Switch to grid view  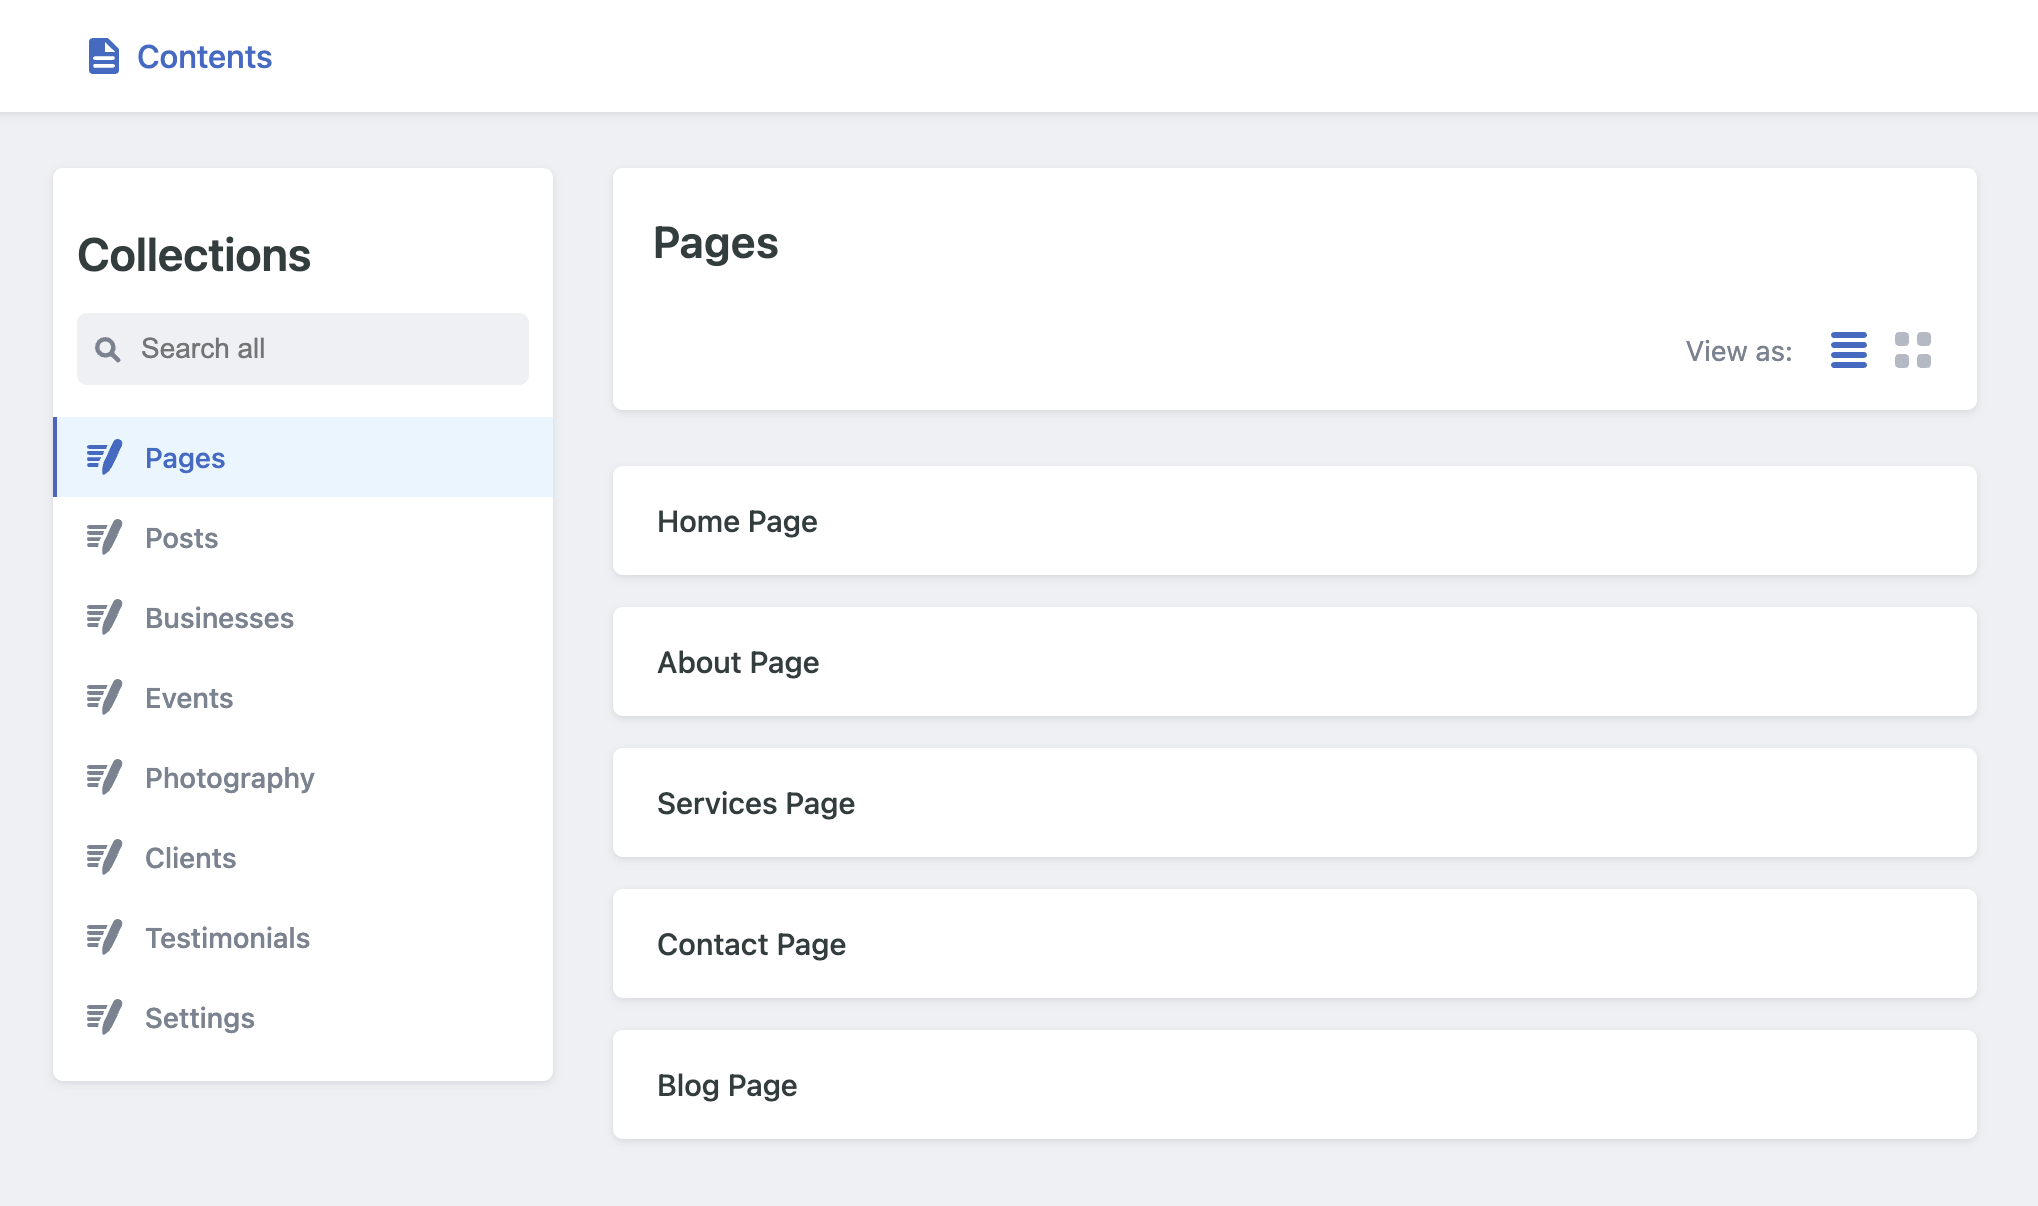click(x=1912, y=350)
